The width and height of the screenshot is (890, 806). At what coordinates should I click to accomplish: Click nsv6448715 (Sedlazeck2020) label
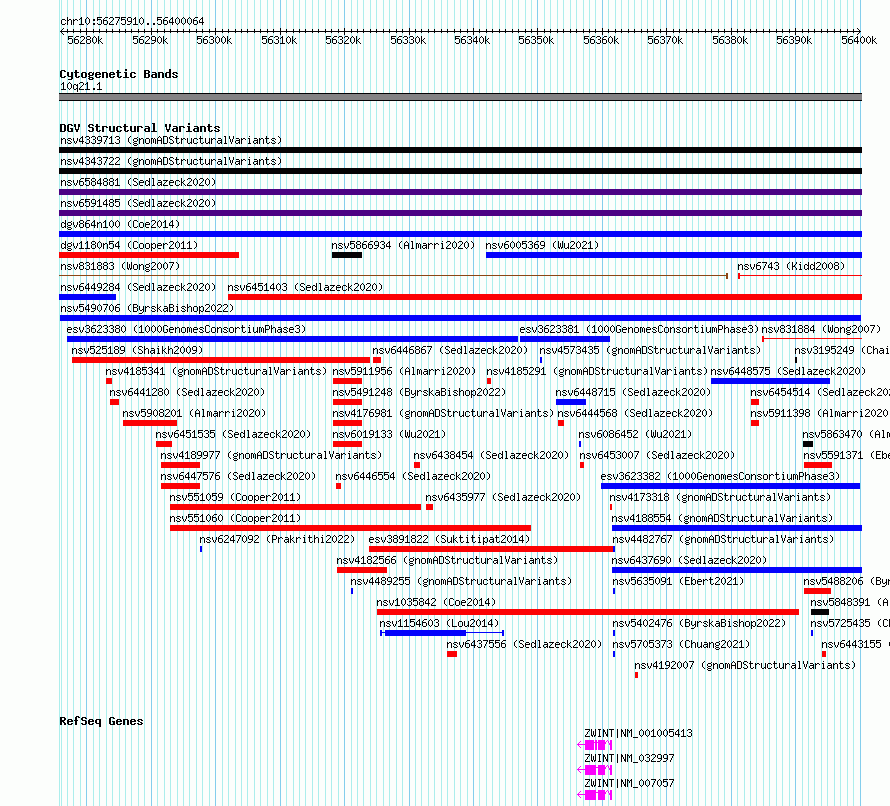pyautogui.click(x=633, y=392)
